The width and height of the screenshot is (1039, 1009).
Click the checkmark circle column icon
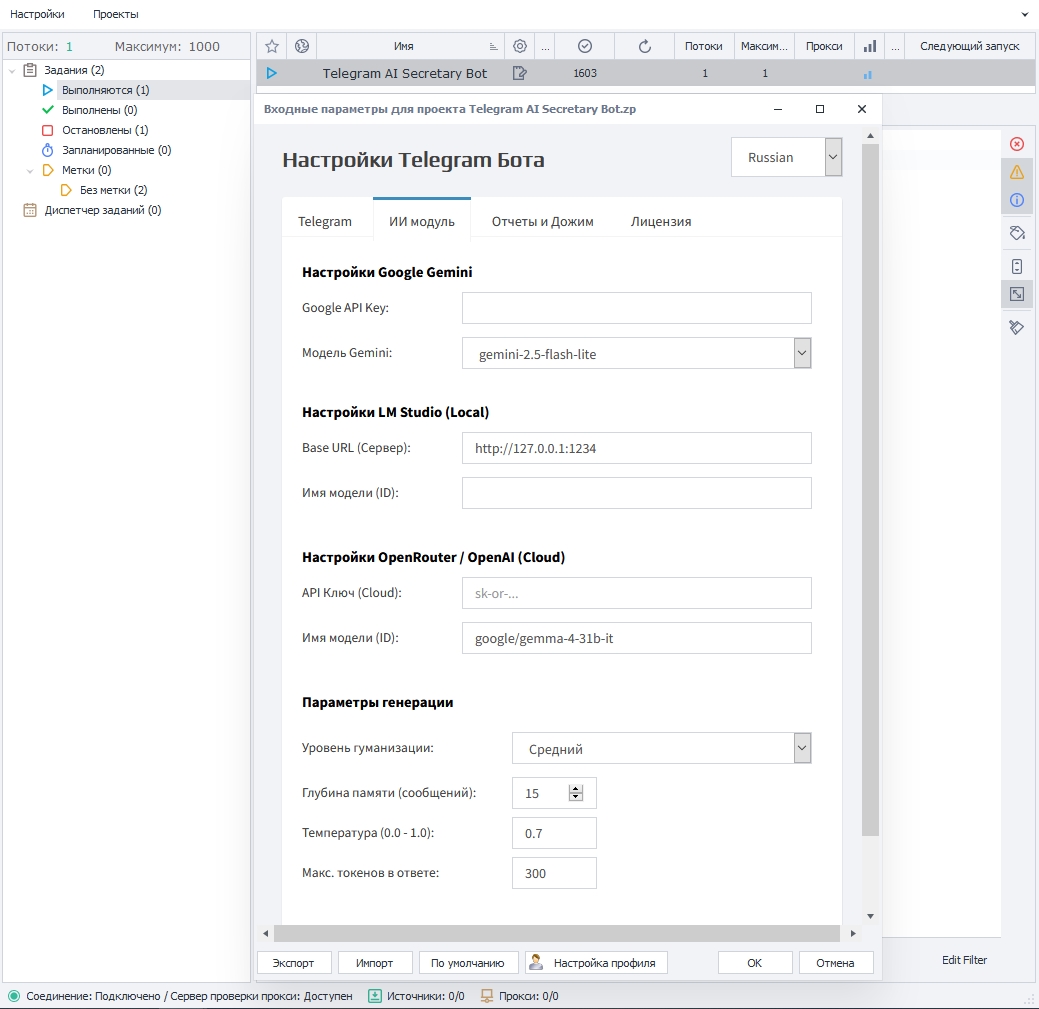click(x=584, y=46)
